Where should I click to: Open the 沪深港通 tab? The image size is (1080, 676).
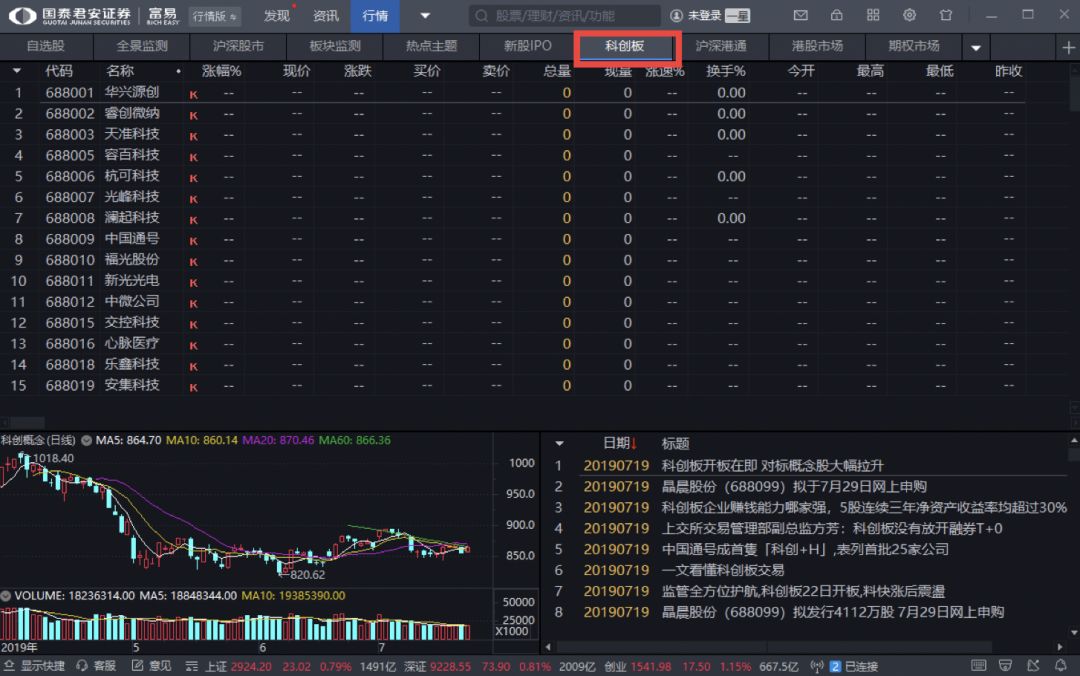(x=721, y=46)
